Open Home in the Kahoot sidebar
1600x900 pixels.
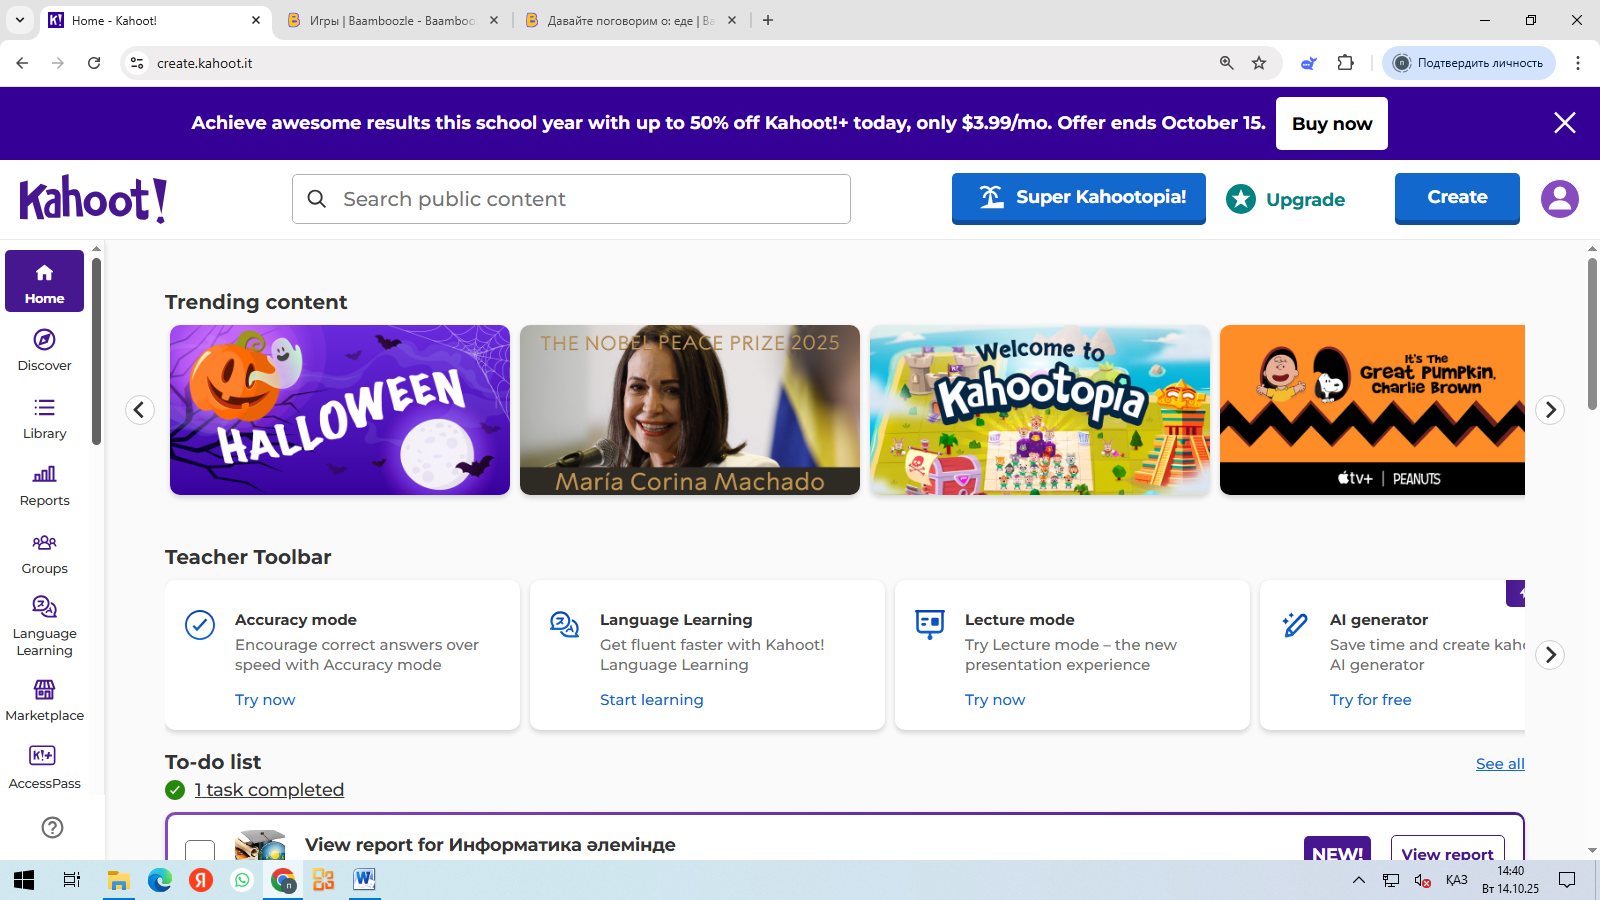tap(44, 281)
